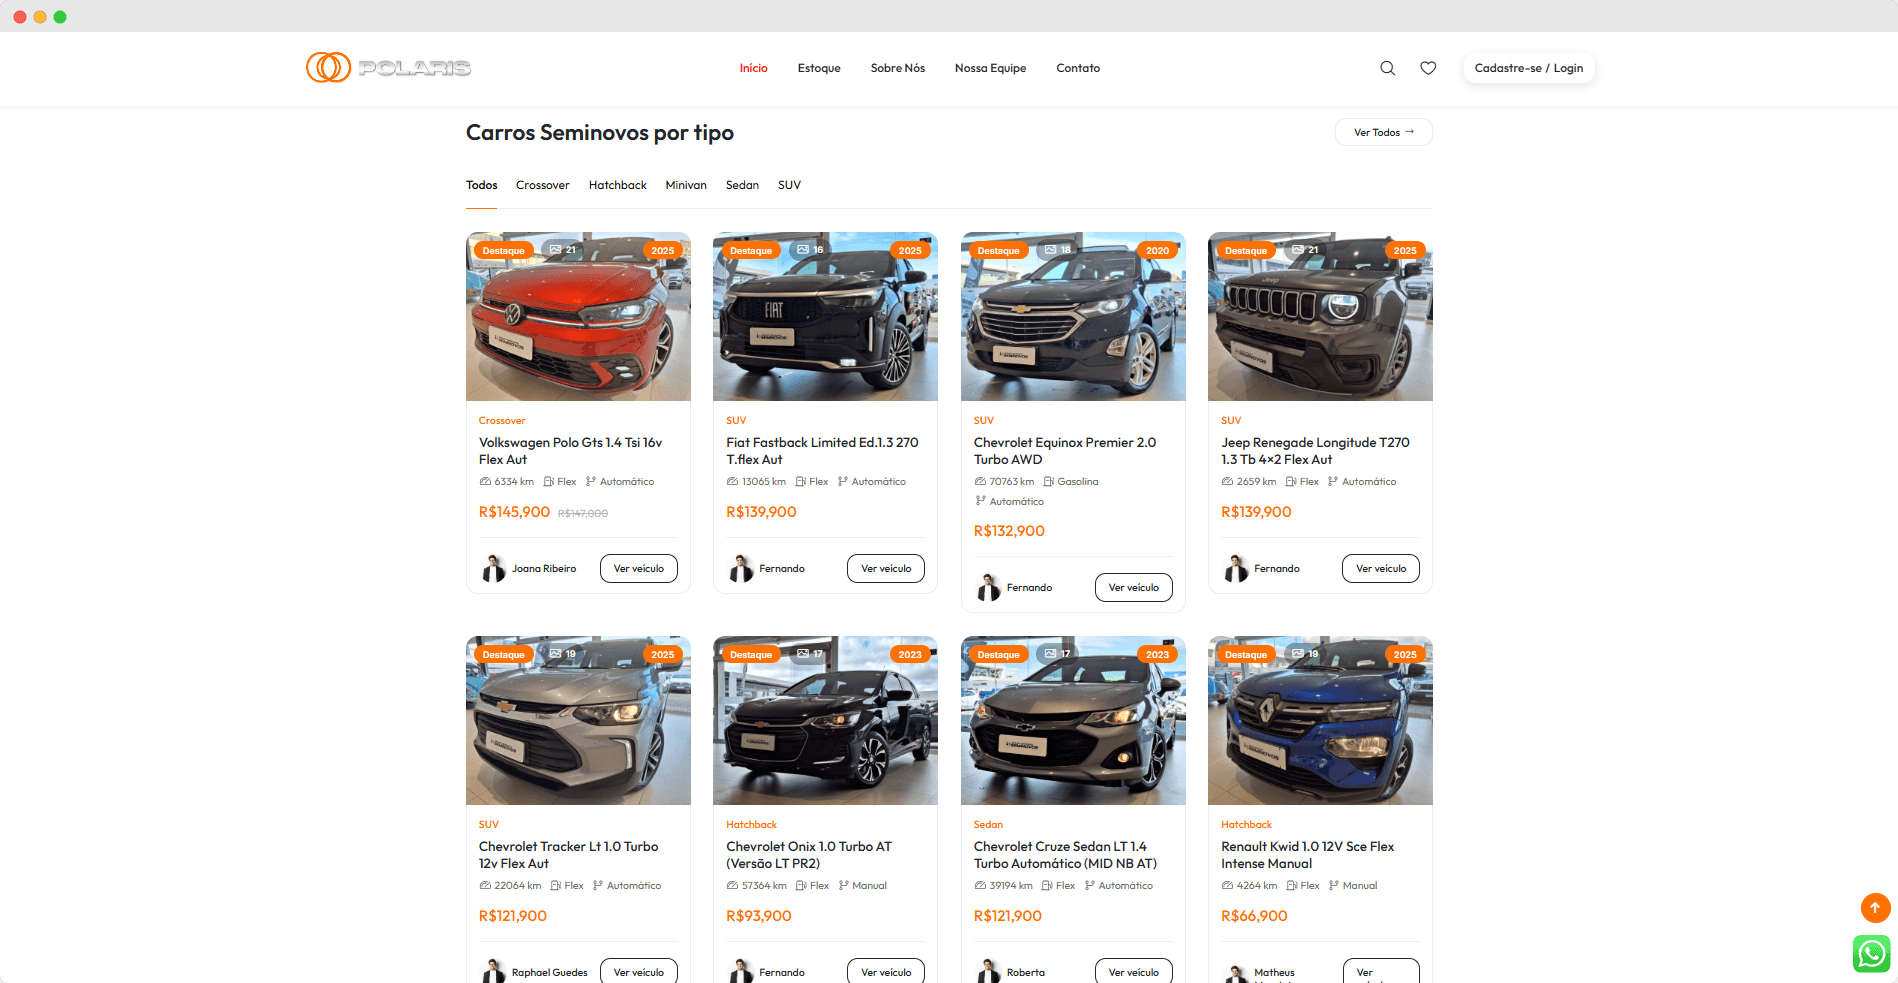1898x983 pixels.
Task: Click the Polaris logo
Action: pyautogui.click(x=388, y=67)
